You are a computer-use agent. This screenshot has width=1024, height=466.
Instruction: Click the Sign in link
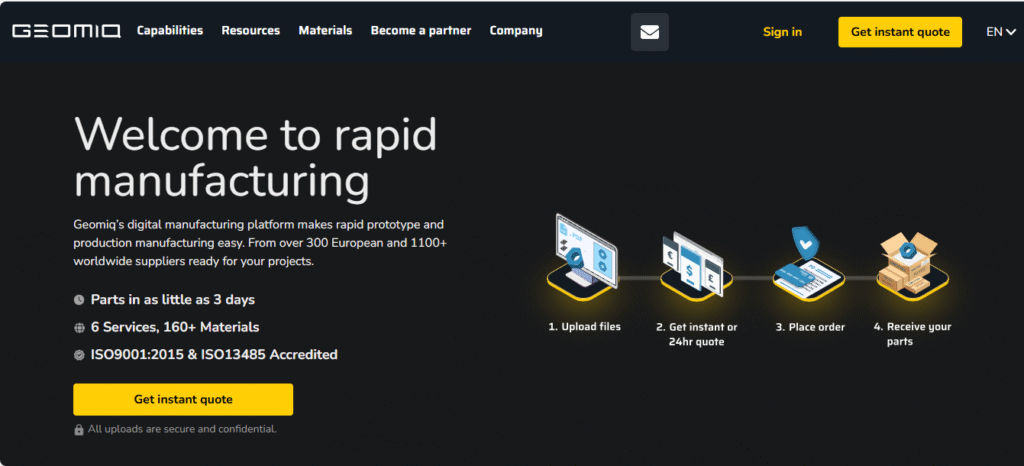click(782, 32)
